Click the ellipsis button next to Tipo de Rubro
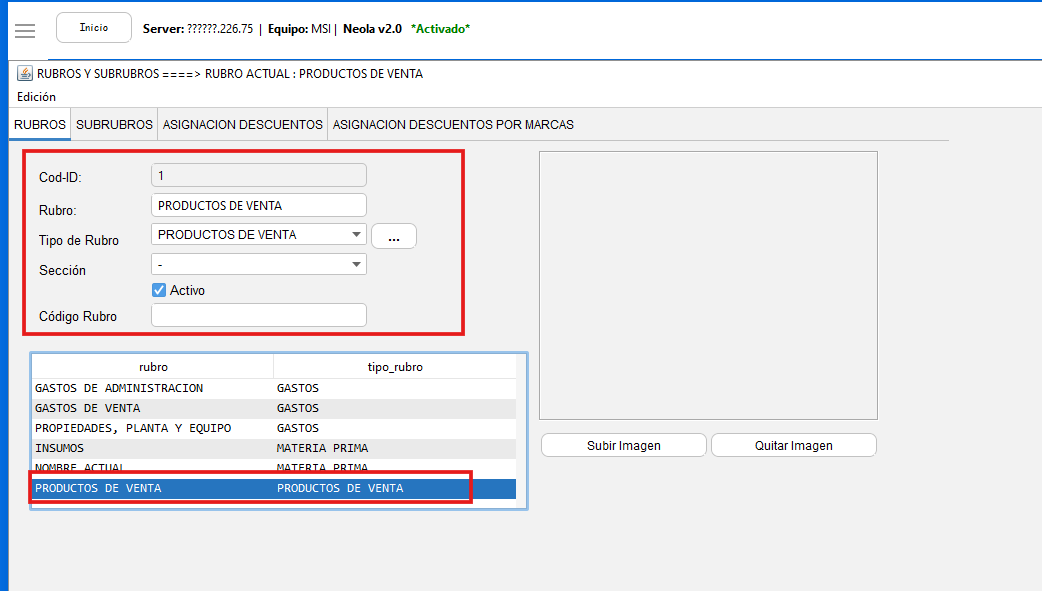The height and width of the screenshot is (591, 1042). click(x=393, y=236)
